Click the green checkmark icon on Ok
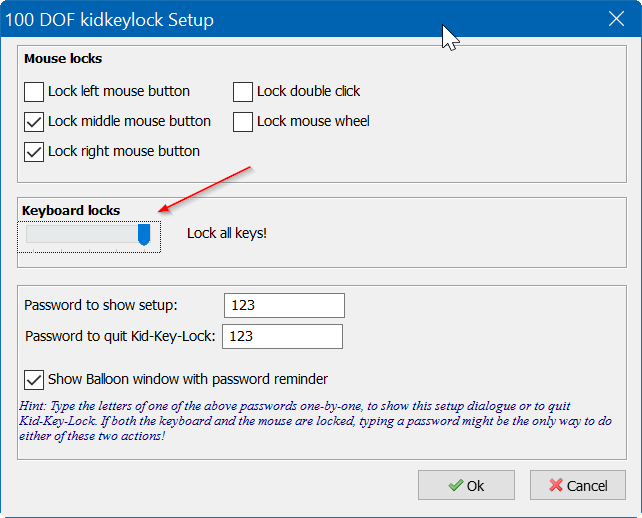 (456, 486)
